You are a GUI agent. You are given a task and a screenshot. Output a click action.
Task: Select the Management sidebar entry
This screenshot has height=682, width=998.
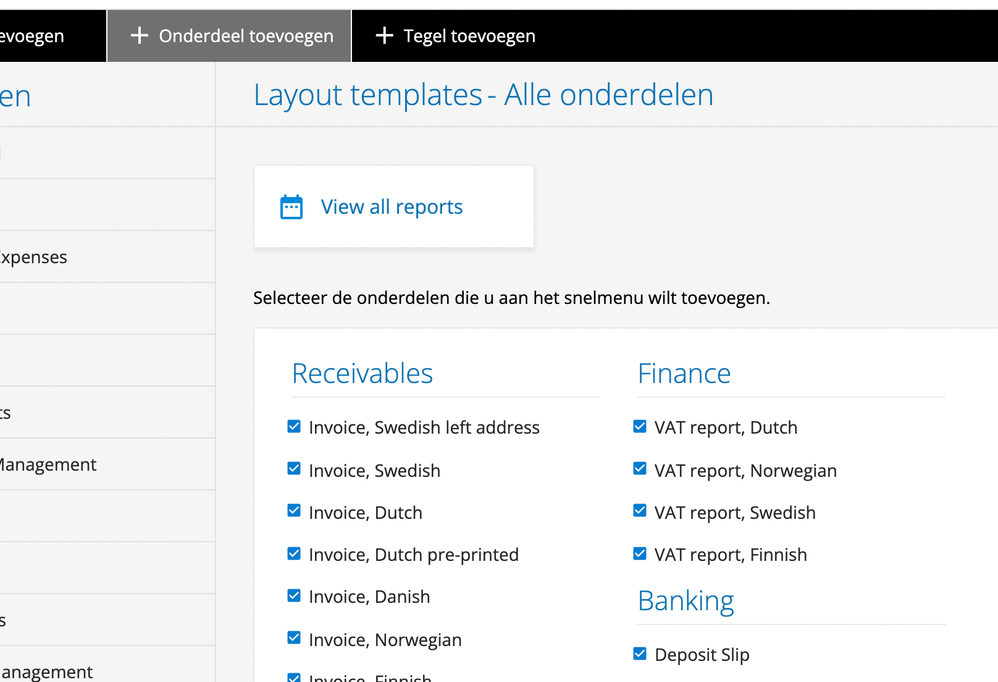point(47,465)
